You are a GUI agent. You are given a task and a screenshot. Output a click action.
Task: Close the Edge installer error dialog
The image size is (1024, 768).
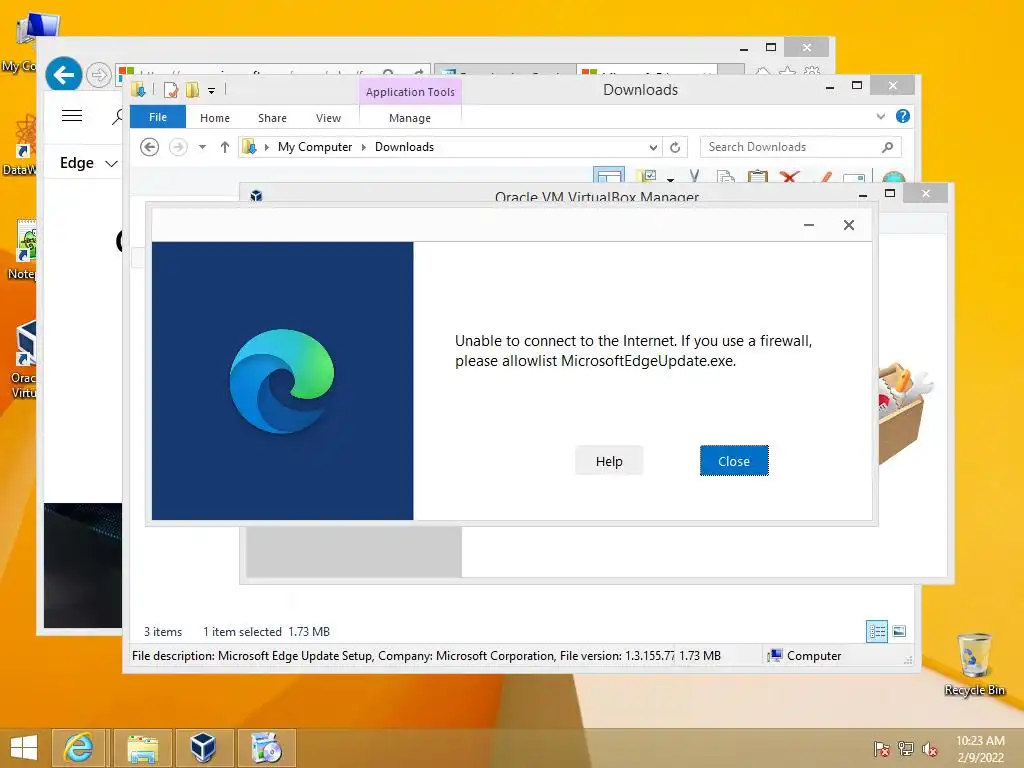coord(734,461)
